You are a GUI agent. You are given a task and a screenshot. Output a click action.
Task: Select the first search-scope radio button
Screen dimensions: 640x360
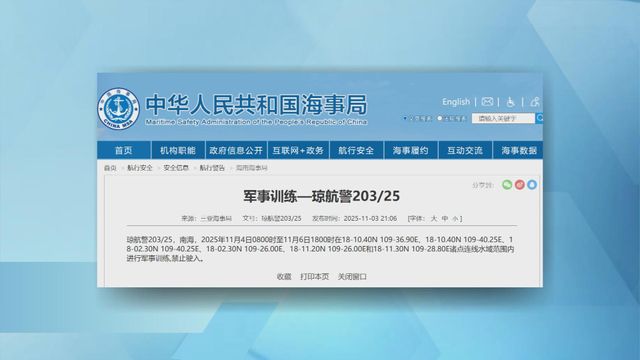(405, 118)
